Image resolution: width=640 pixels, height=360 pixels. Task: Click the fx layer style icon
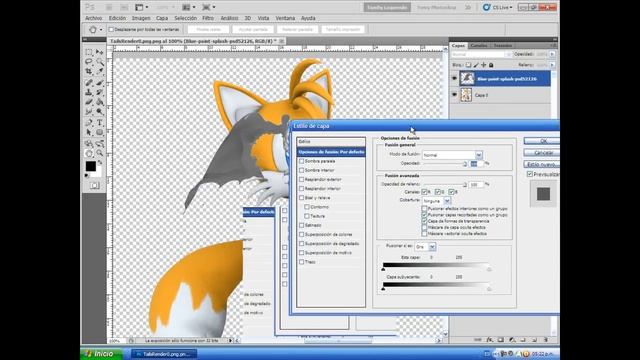489,340
